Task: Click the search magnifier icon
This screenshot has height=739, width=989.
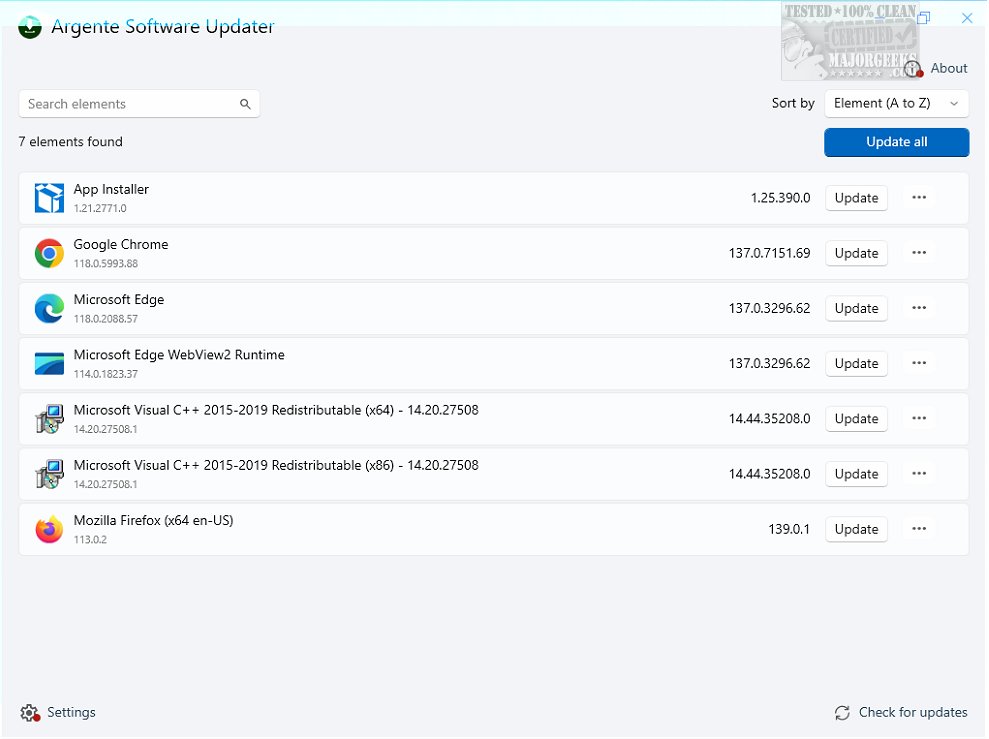Action: pyautogui.click(x=245, y=104)
